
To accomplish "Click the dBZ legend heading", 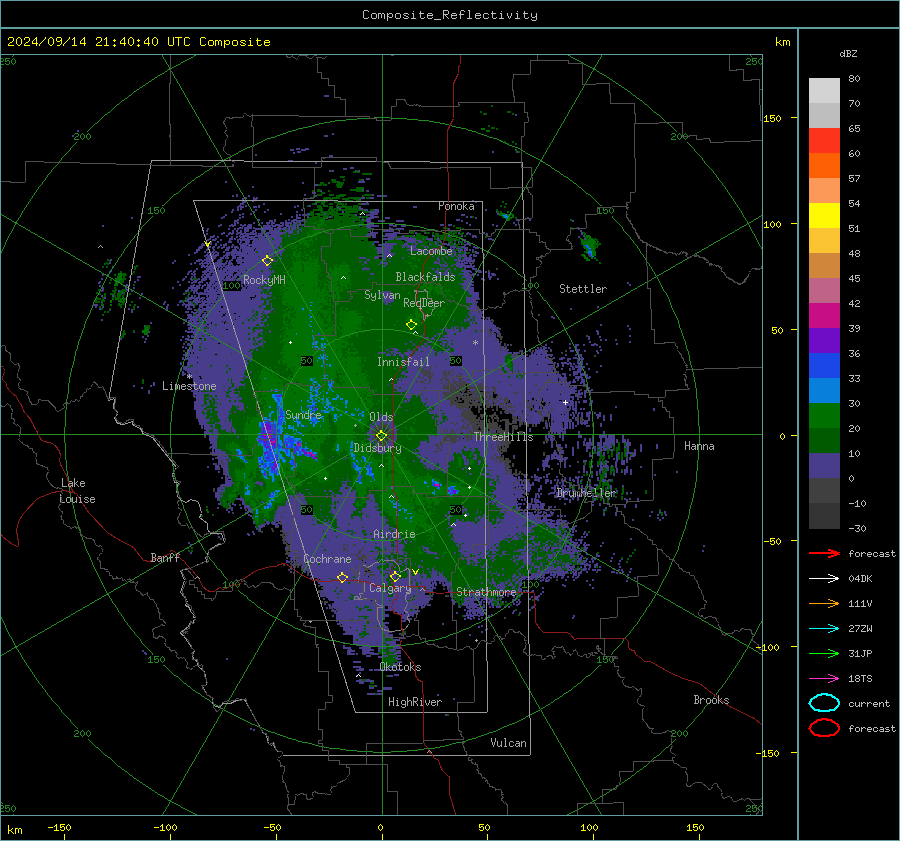I will pyautogui.click(x=848, y=53).
